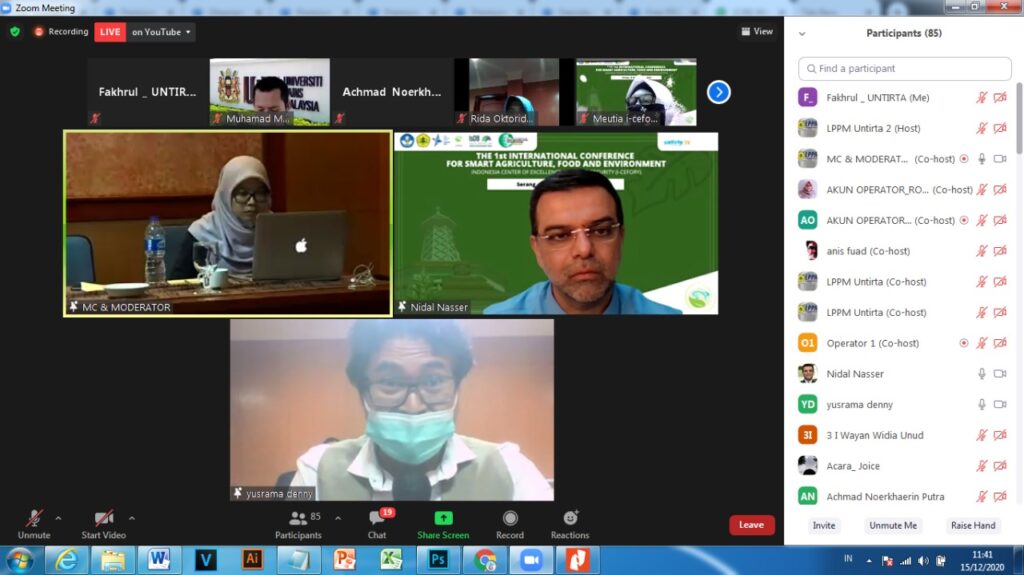Image resolution: width=1024 pixels, height=575 pixels.
Task: Click anis fuad's video-off icon
Action: 1000,251
